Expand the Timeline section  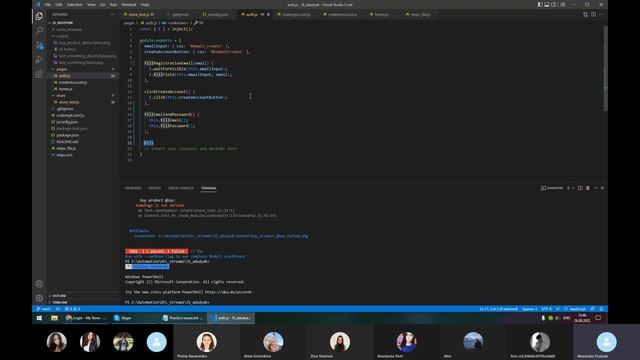83,302
